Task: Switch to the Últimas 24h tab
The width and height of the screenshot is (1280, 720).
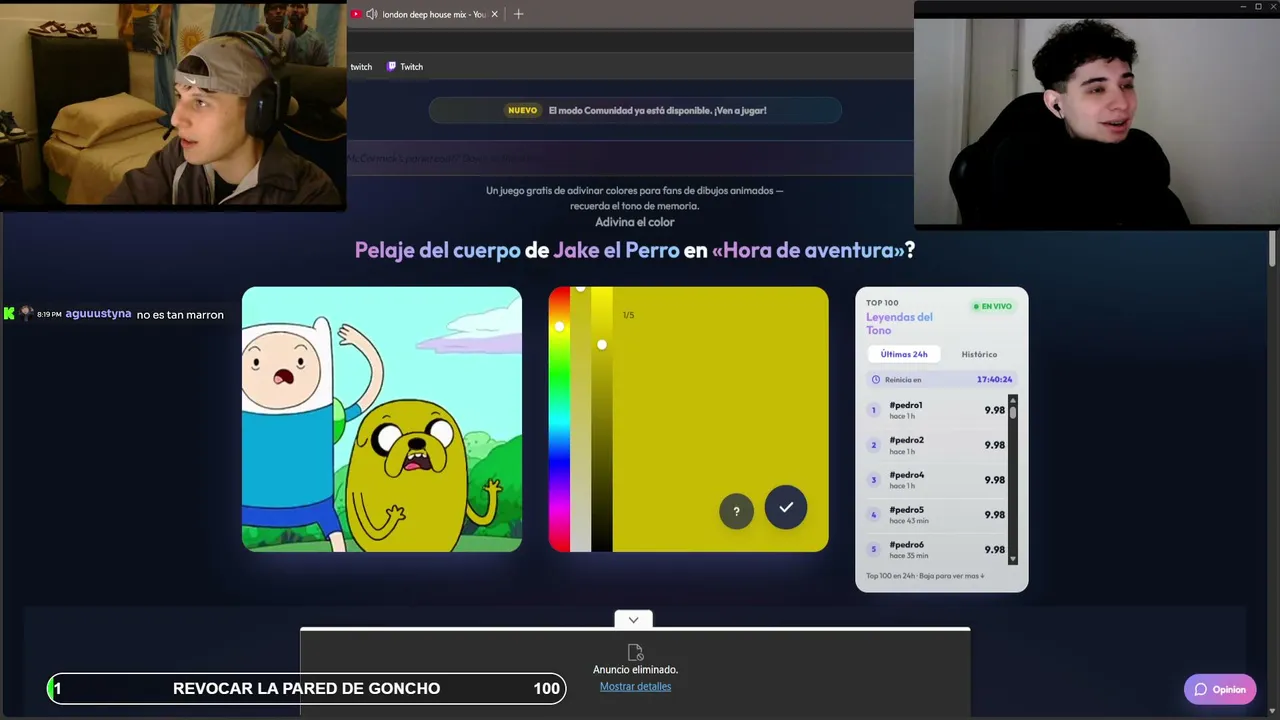Action: click(904, 354)
